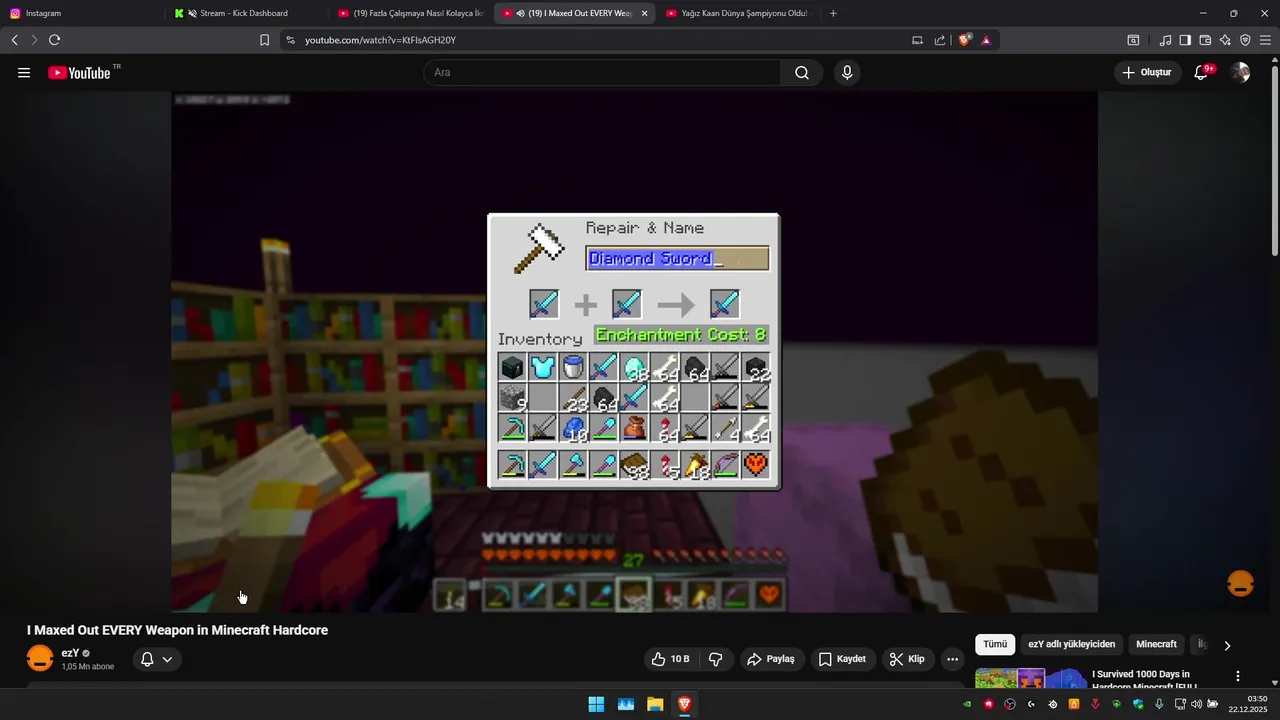Open the share page icon in address bar
The height and width of the screenshot is (720, 1280).
tap(940, 40)
